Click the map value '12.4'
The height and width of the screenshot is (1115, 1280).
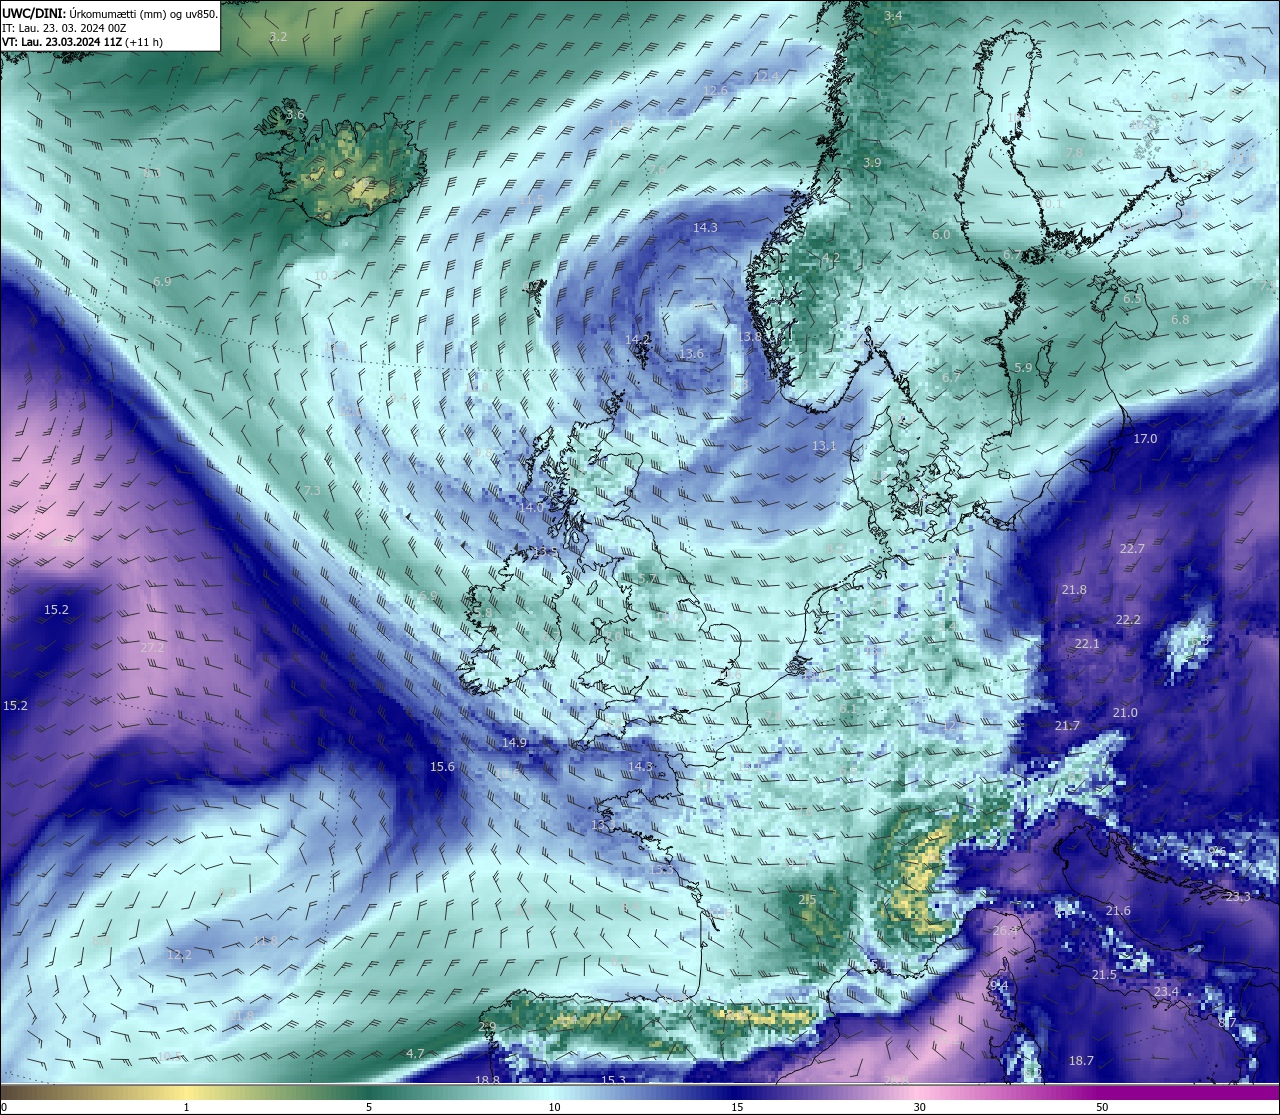click(766, 77)
